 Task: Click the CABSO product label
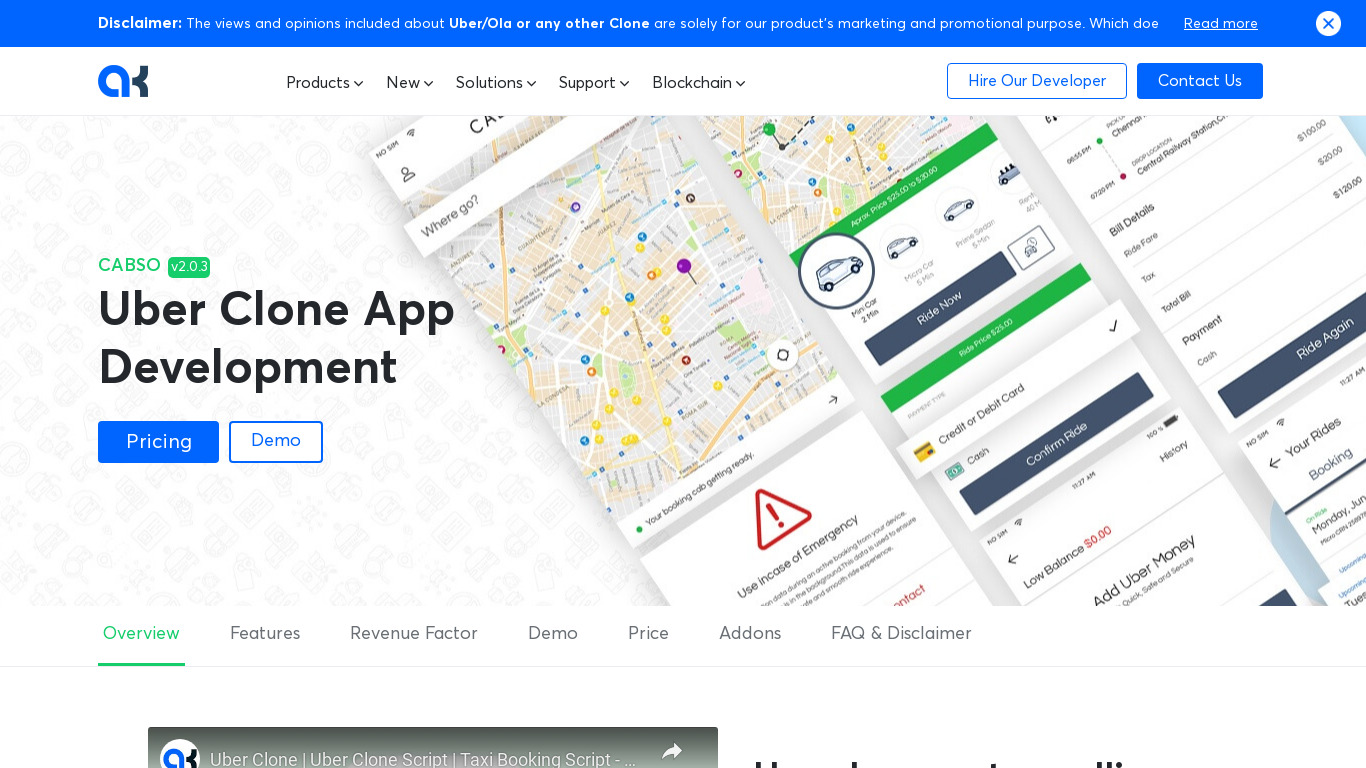129,265
